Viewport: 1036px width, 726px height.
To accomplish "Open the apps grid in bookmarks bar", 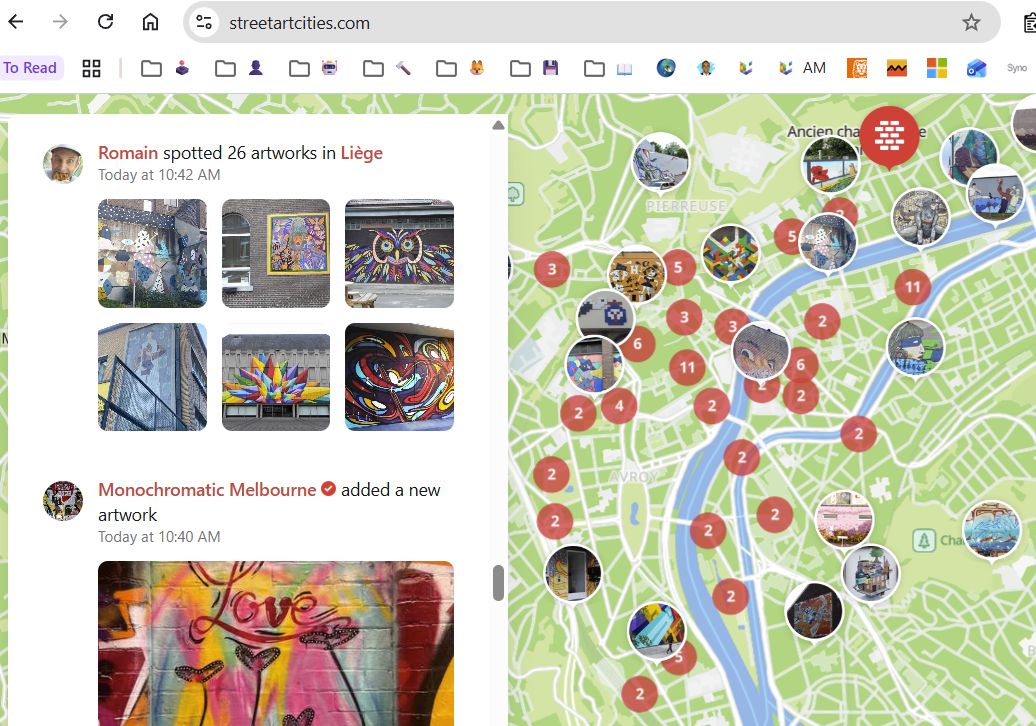I will (92, 68).
